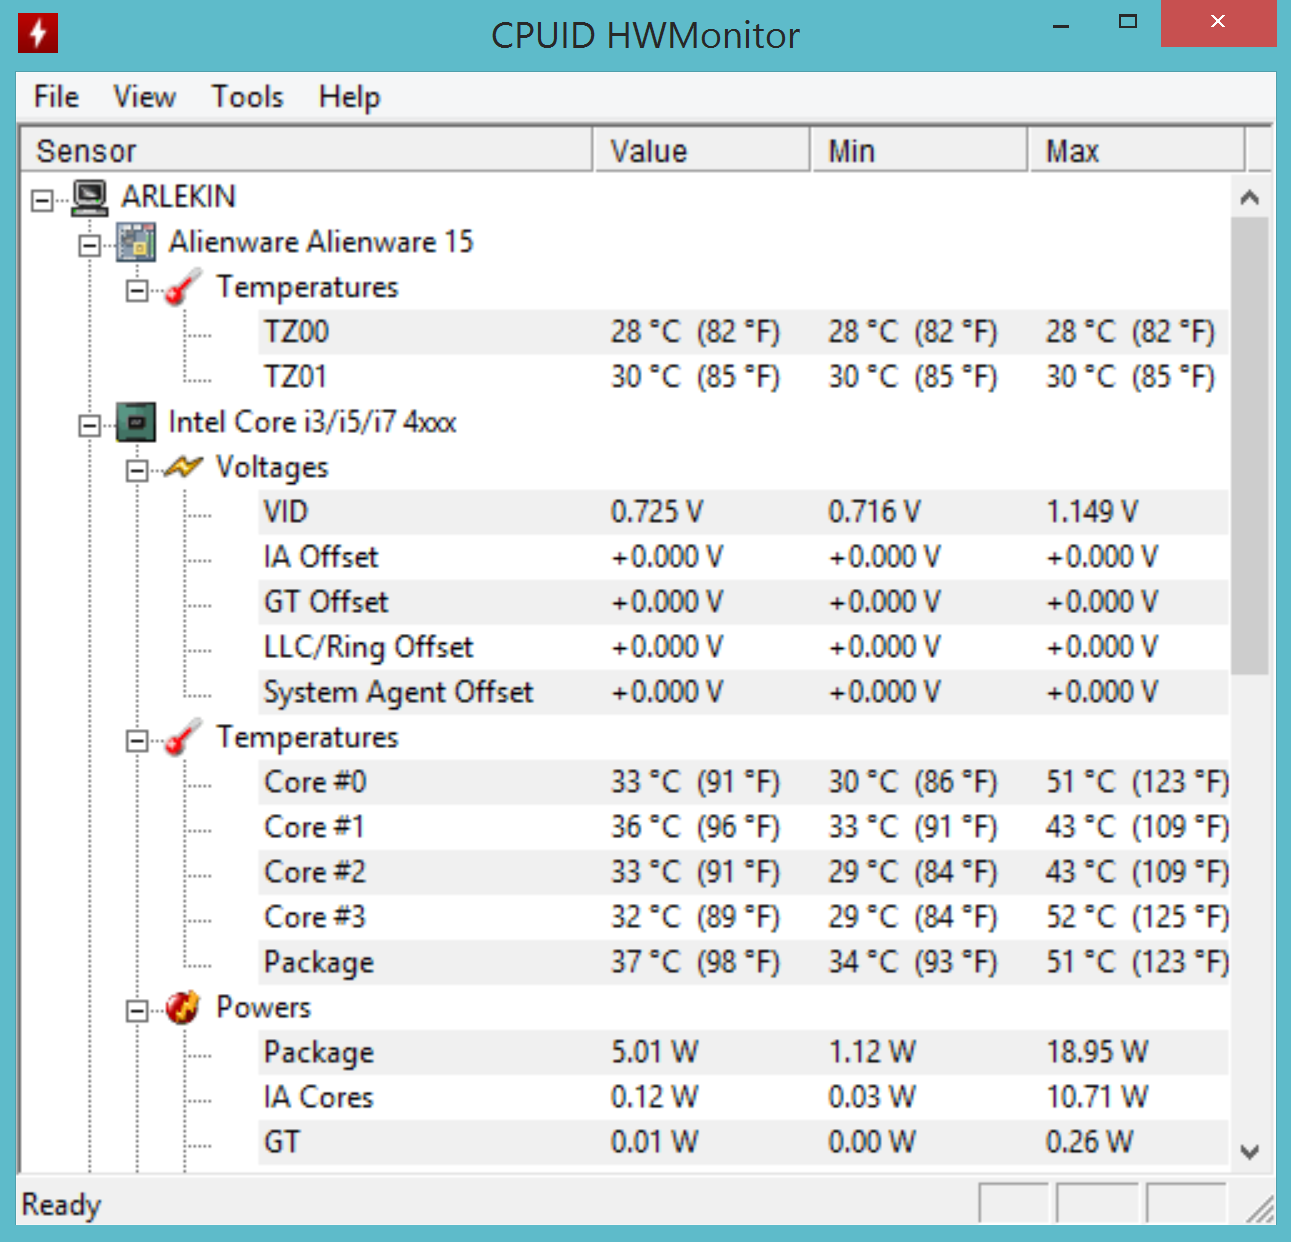Click the scrollbar up arrow
The width and height of the screenshot is (1291, 1242).
(x=1249, y=197)
